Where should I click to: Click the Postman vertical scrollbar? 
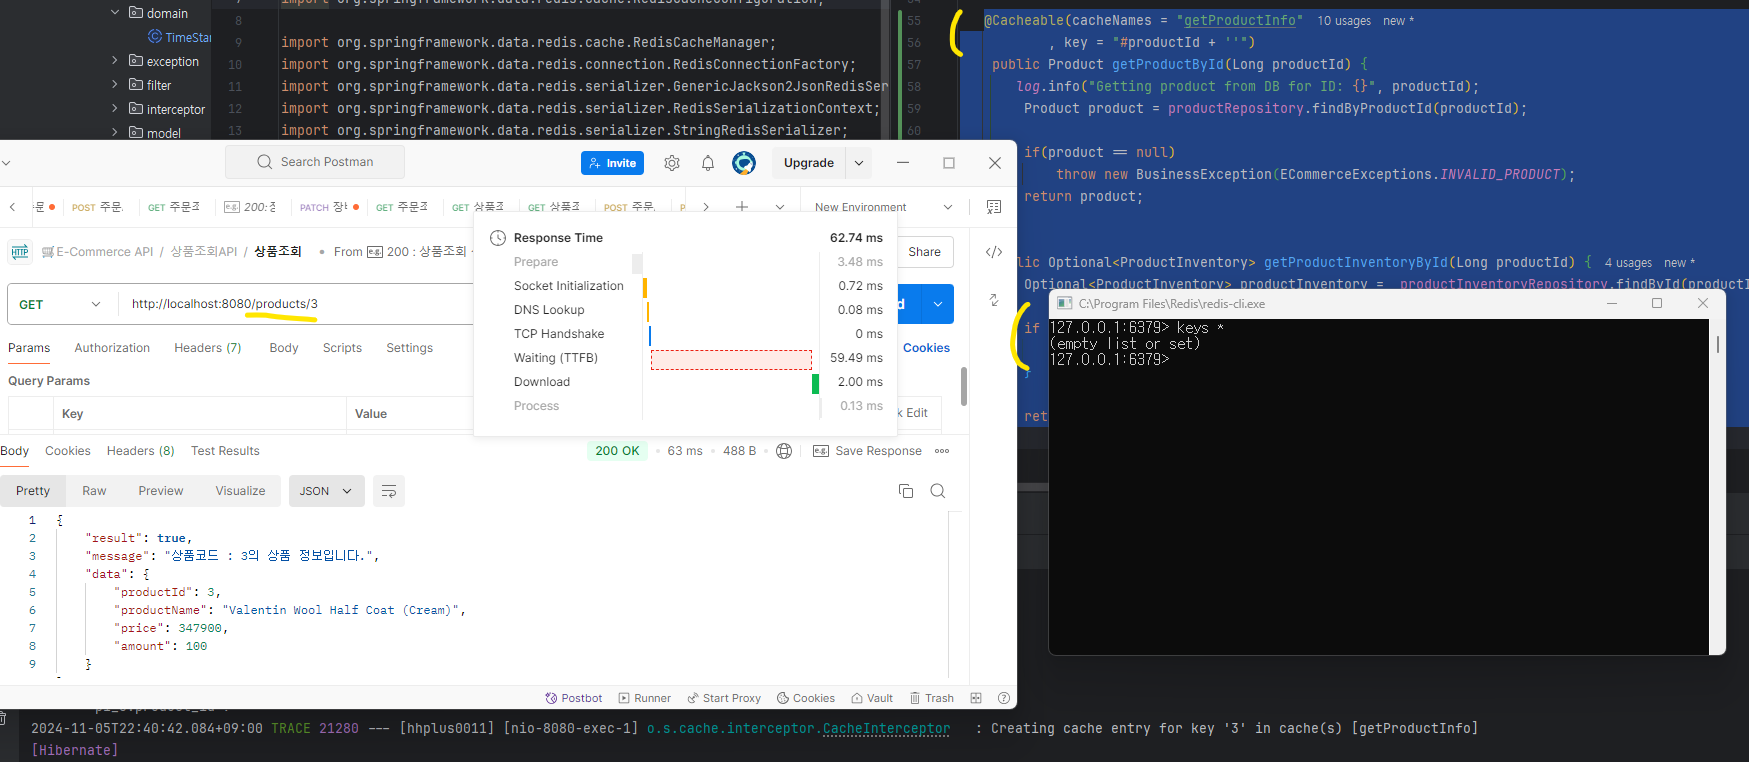[x=964, y=386]
